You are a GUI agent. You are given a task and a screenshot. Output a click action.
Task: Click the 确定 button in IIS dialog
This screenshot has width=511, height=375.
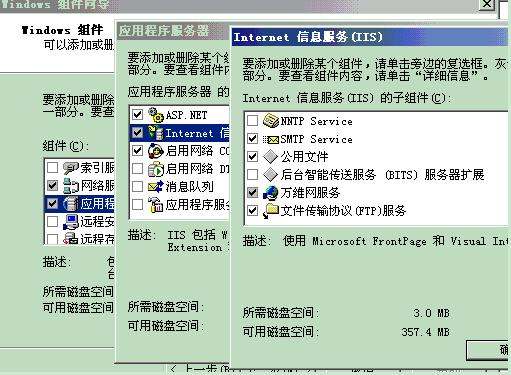point(487,350)
